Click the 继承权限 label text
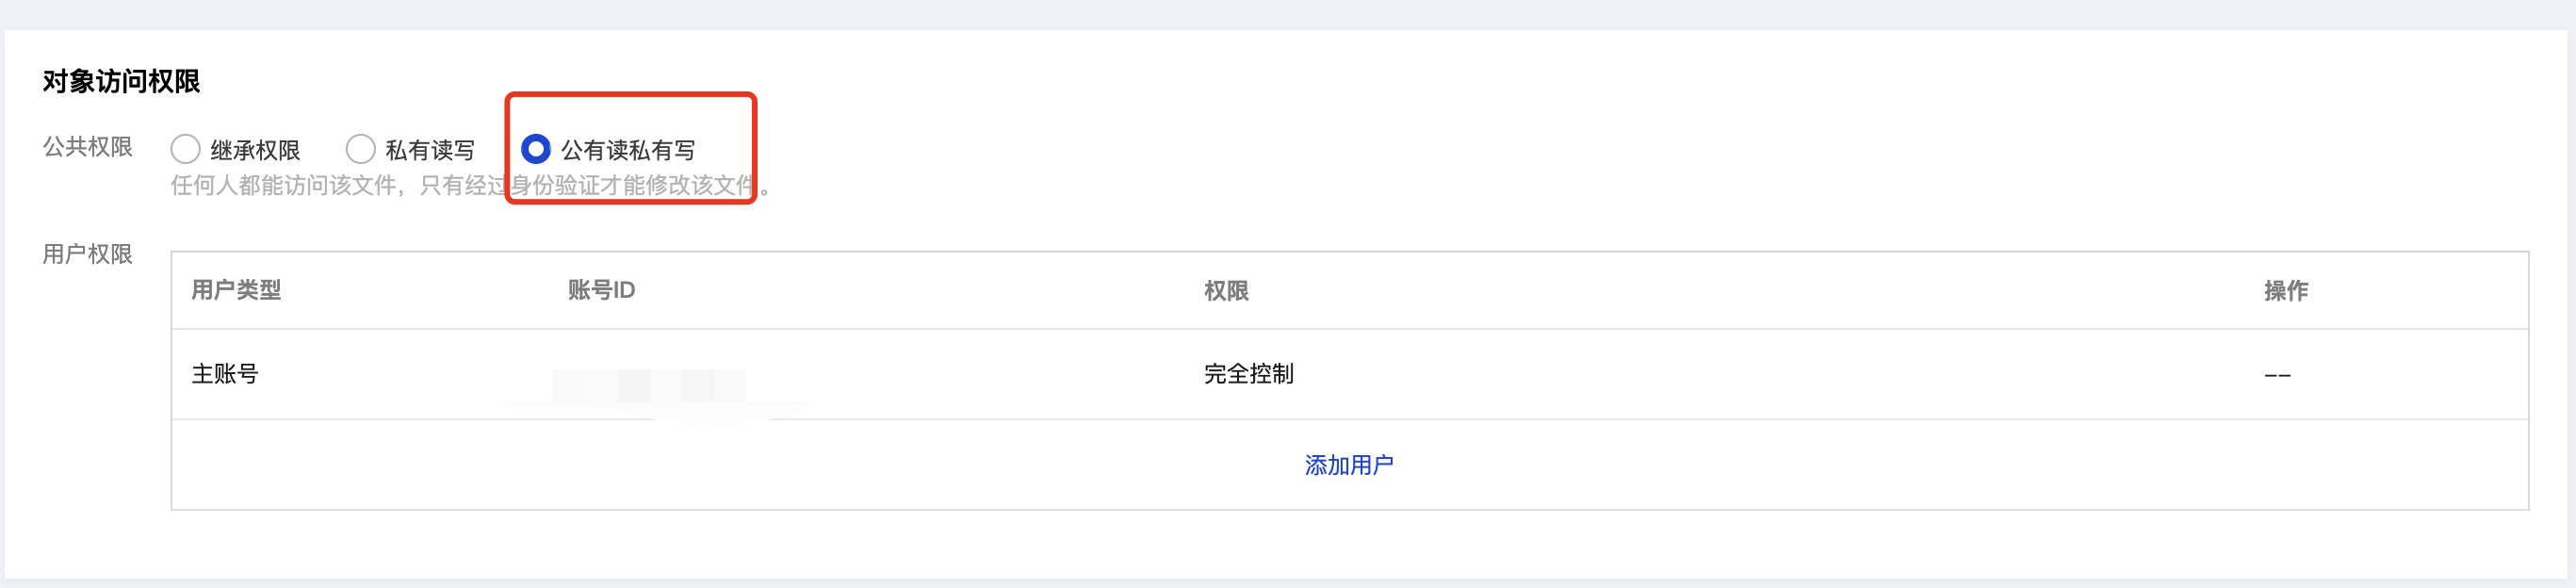The height and width of the screenshot is (588, 2576). pyautogui.click(x=255, y=150)
